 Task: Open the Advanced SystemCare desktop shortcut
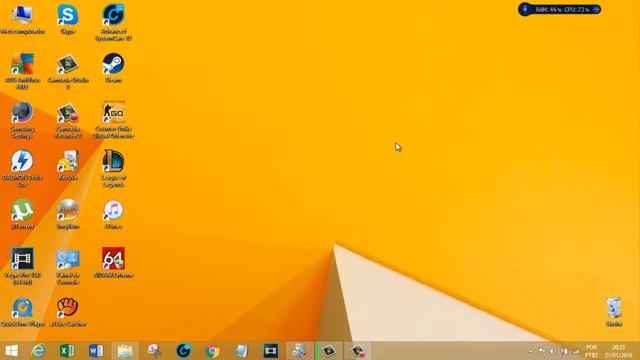click(x=113, y=22)
